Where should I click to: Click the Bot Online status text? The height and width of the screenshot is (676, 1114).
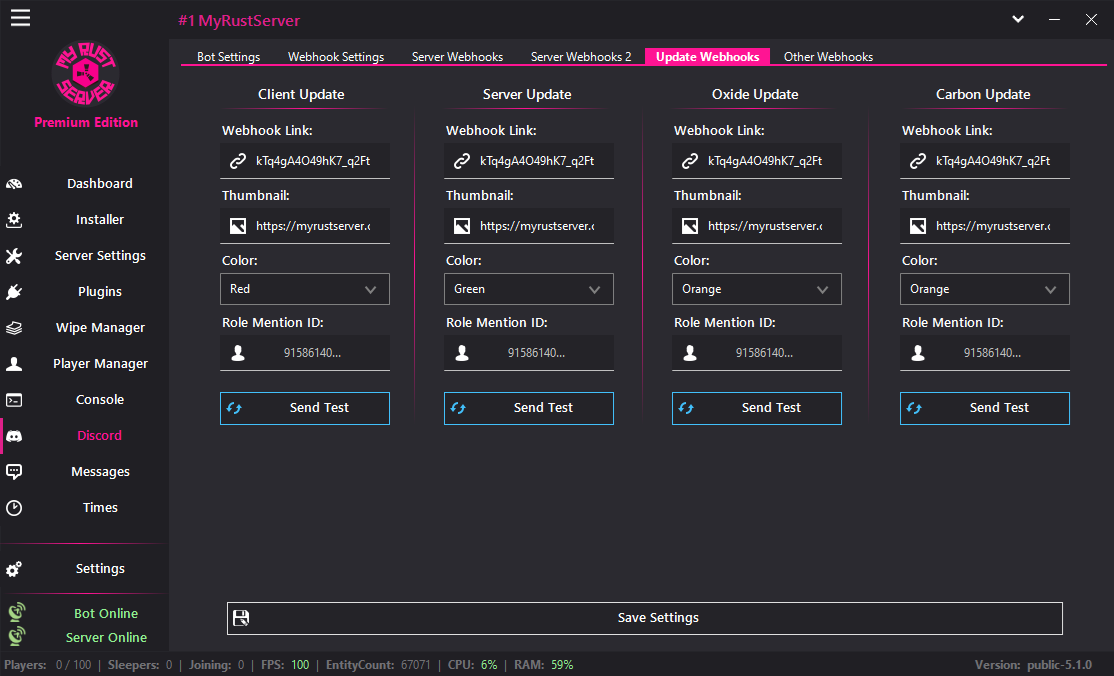[x=106, y=613]
